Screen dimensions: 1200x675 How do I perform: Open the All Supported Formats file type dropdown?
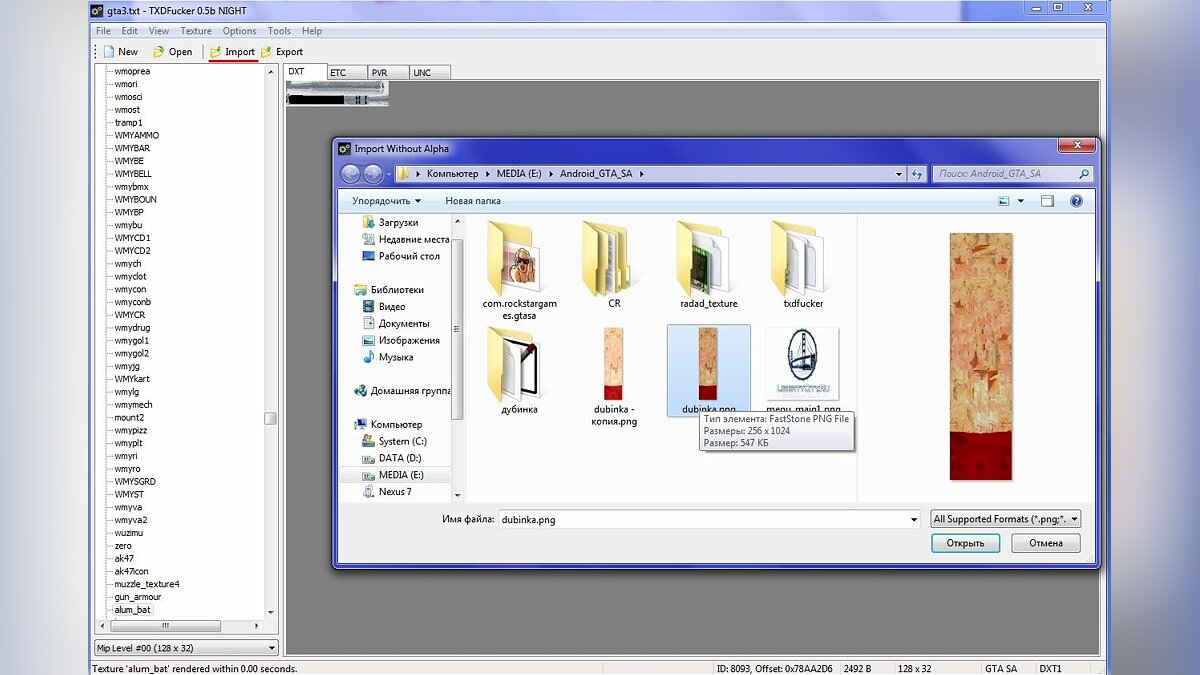click(x=1005, y=519)
